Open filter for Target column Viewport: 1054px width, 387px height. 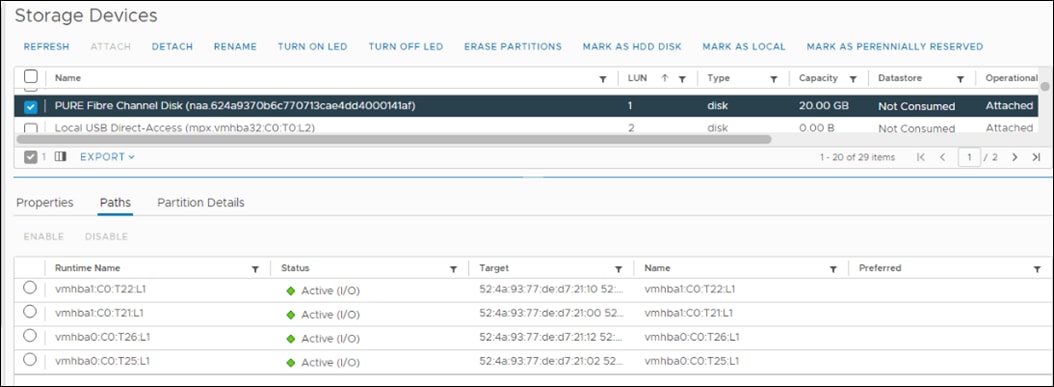[x=618, y=269]
